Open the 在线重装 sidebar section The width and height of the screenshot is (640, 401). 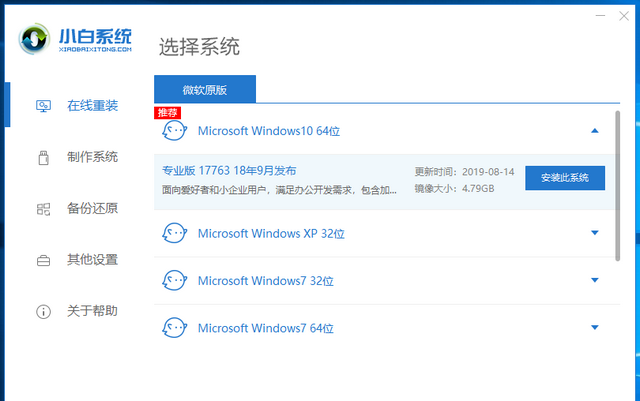[x=92, y=106]
